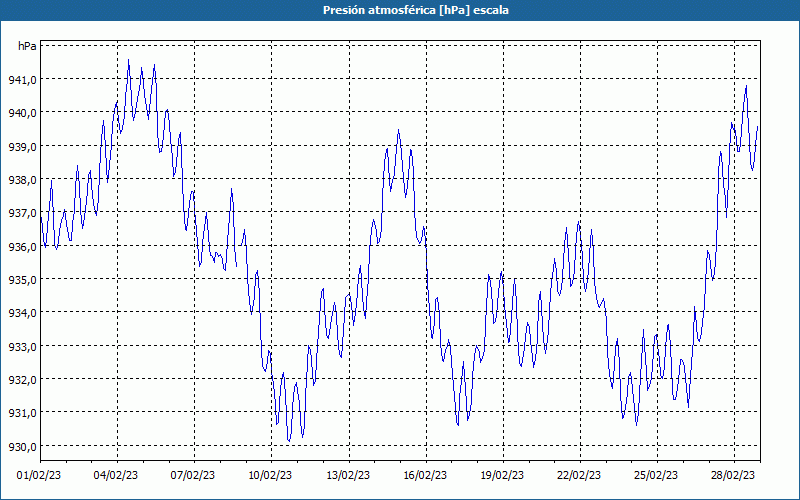Select the 25/02/23 date label
Screen dimensions: 800x500
[656, 476]
